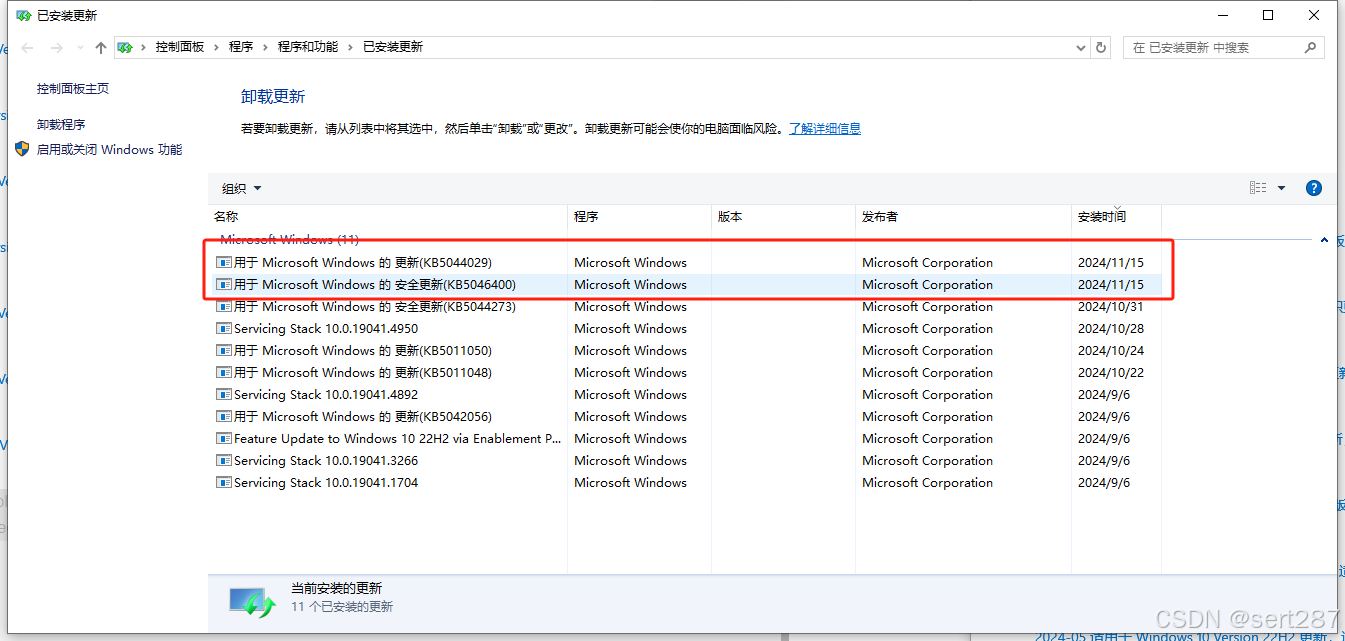1345x641 pixels.
Task: Click the icon of KB5042056 update
Action: pyautogui.click(x=224, y=417)
